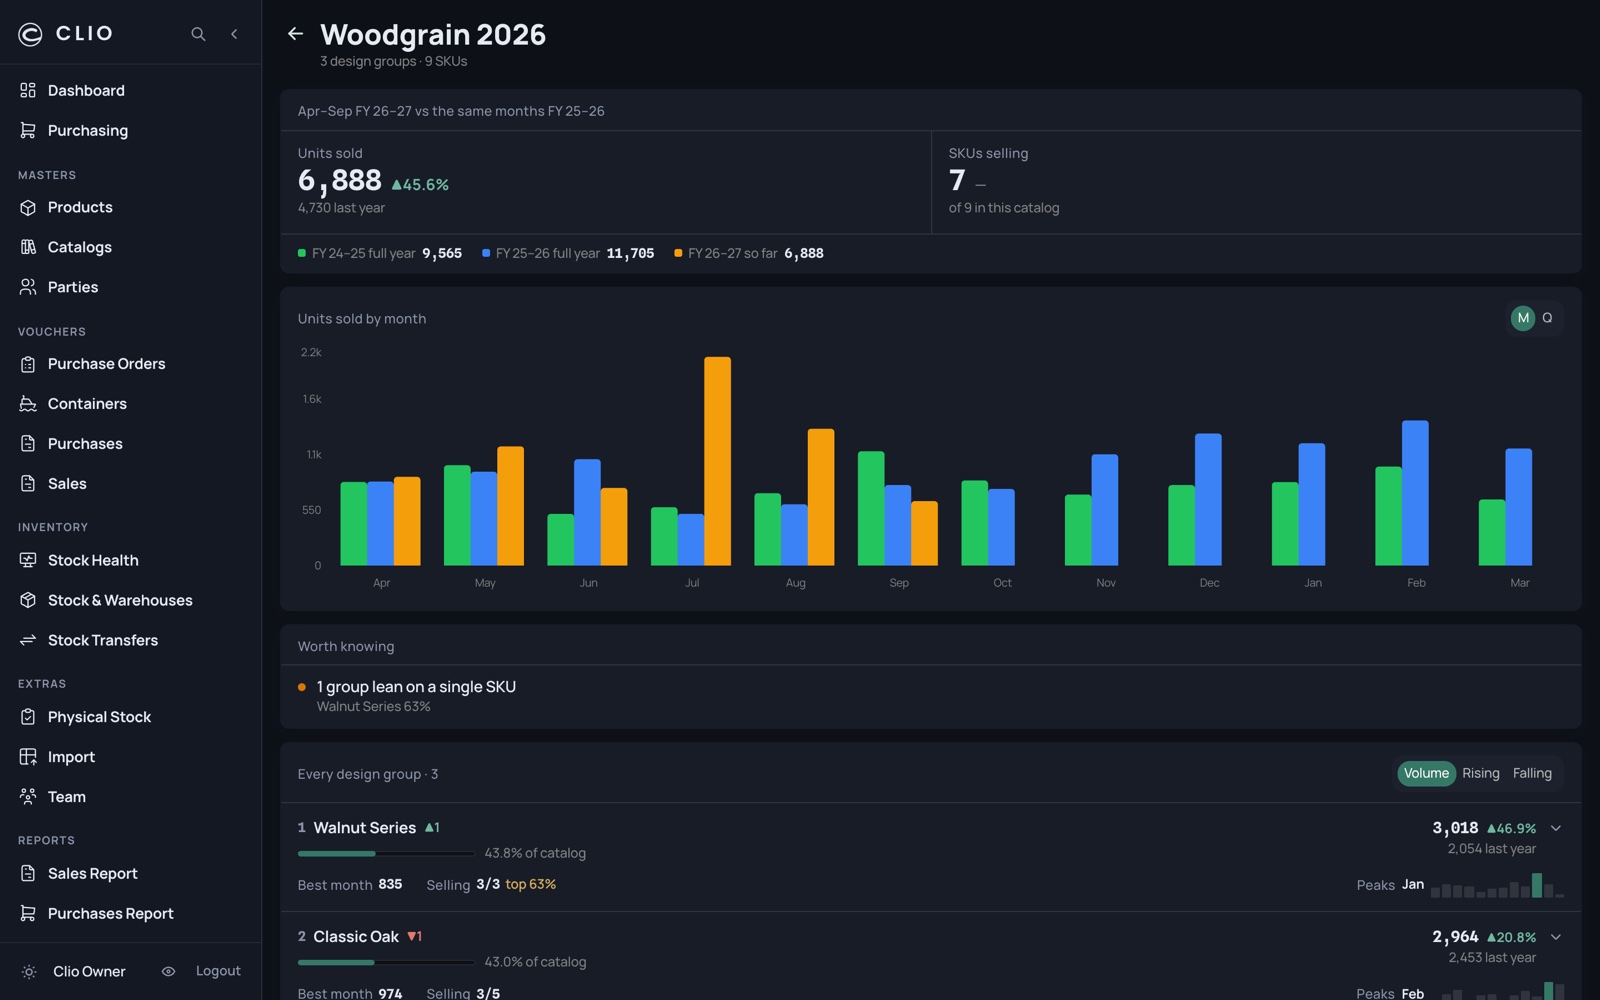Viewport: 1600px width, 1000px height.
Task: Click the Logout link
Action: click(218, 972)
